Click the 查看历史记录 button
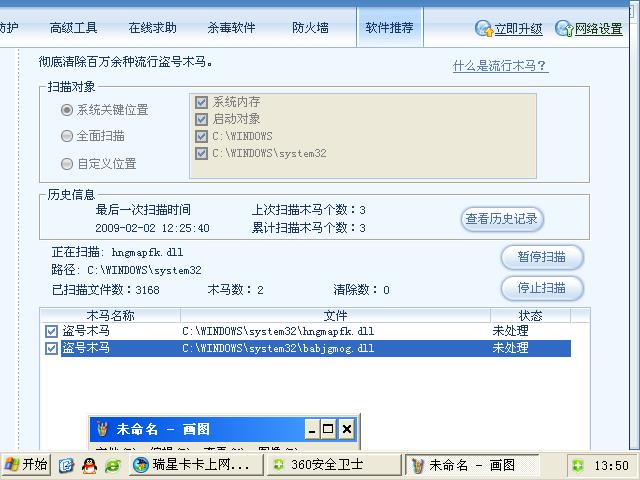 [502, 219]
